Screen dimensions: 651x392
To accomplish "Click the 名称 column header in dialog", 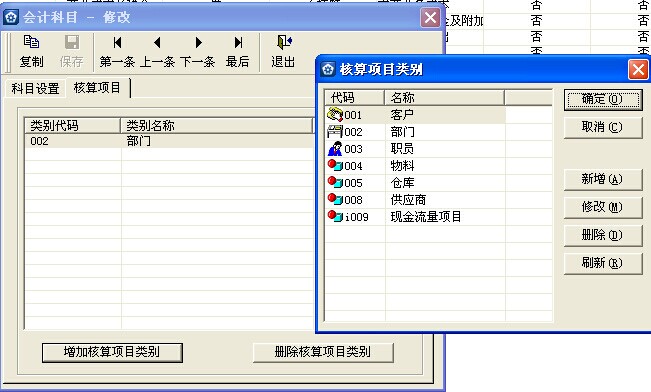I will pyautogui.click(x=445, y=98).
